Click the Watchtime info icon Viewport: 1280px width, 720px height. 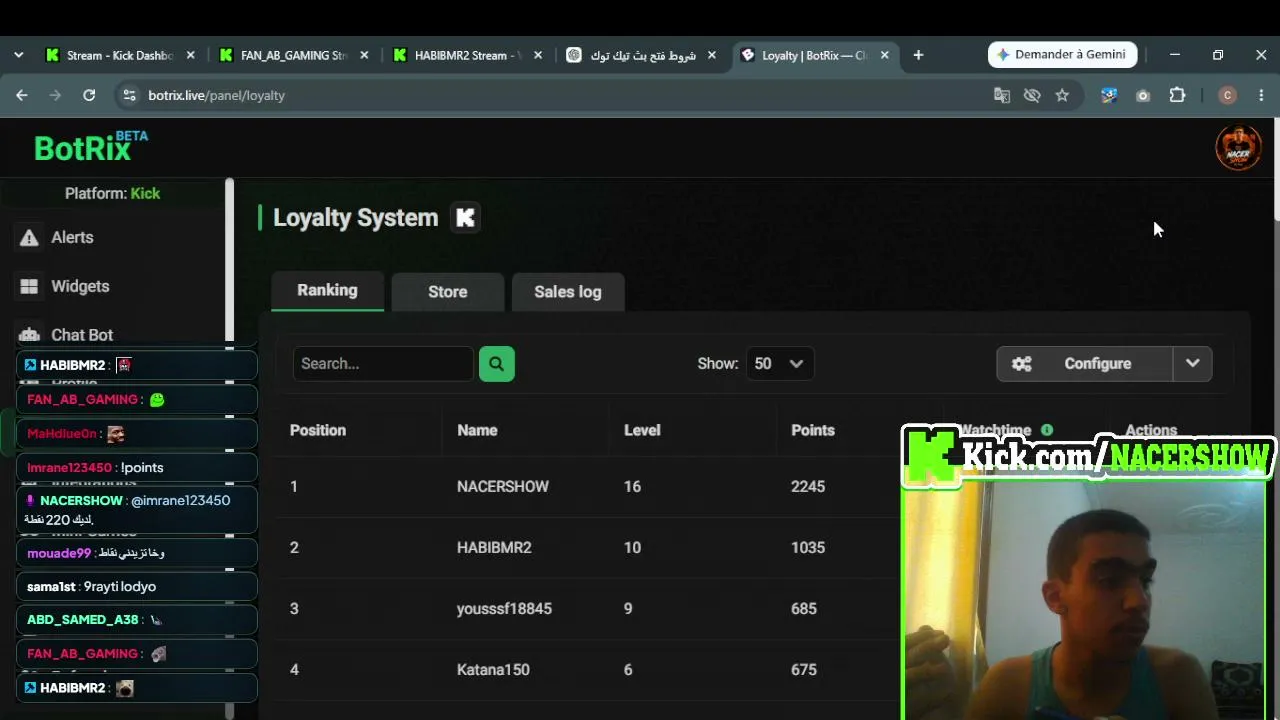coord(1047,430)
